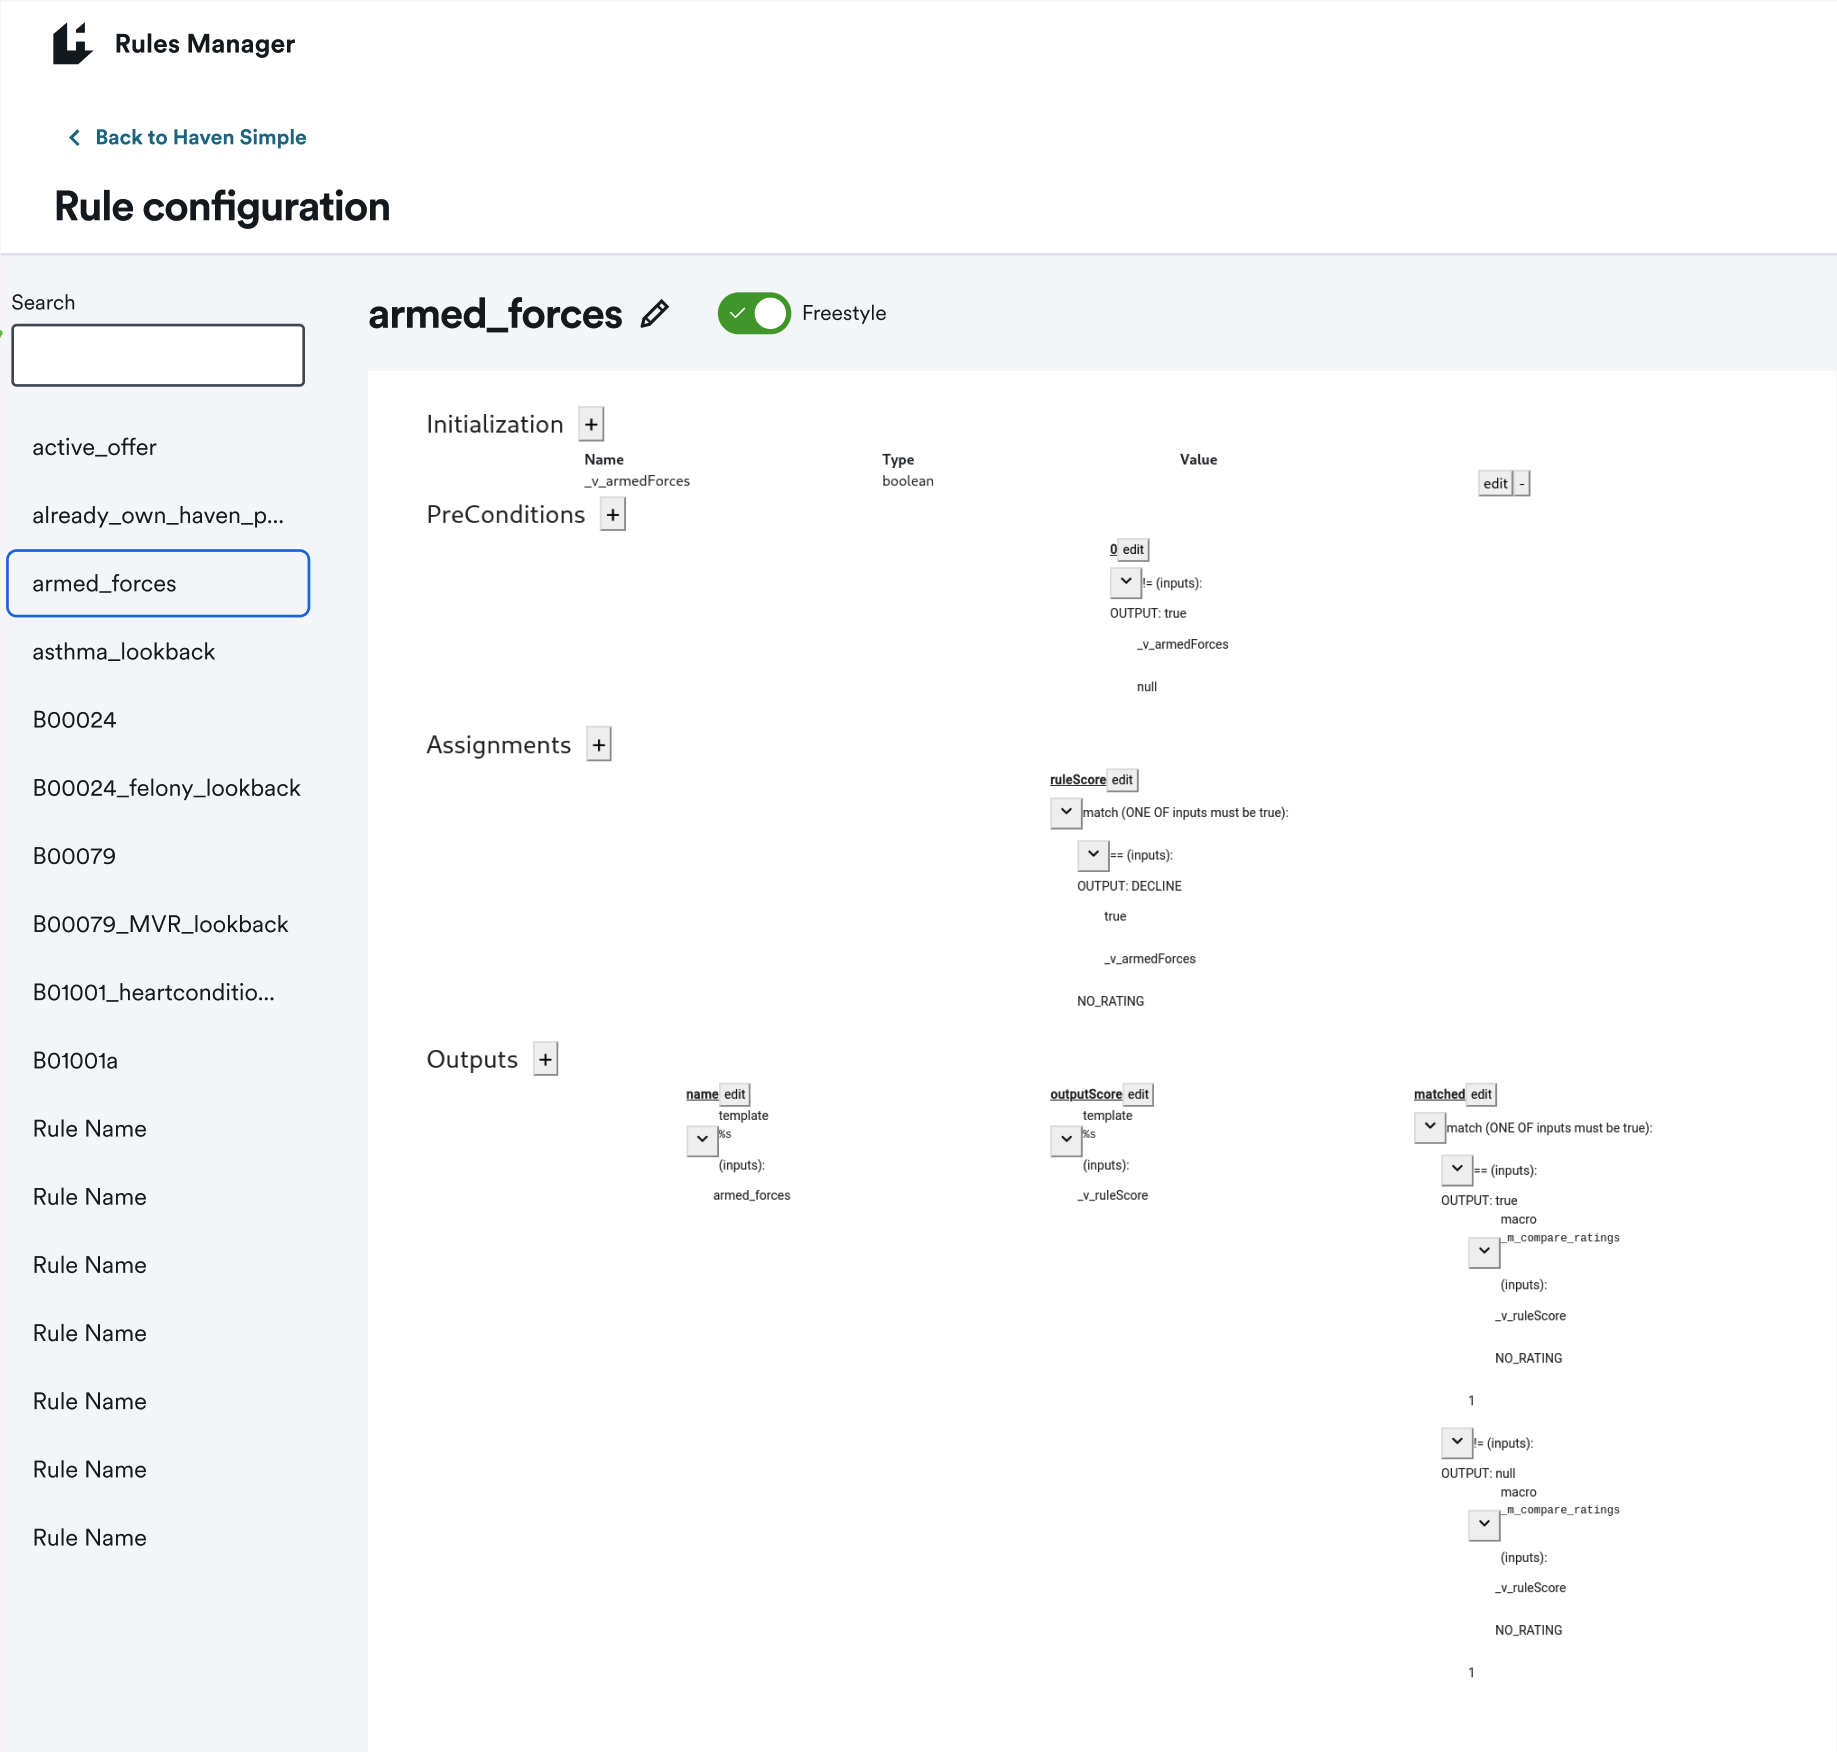The width and height of the screenshot is (1837, 1752).
Task: Click the Rules Manager logo icon
Action: 72,44
